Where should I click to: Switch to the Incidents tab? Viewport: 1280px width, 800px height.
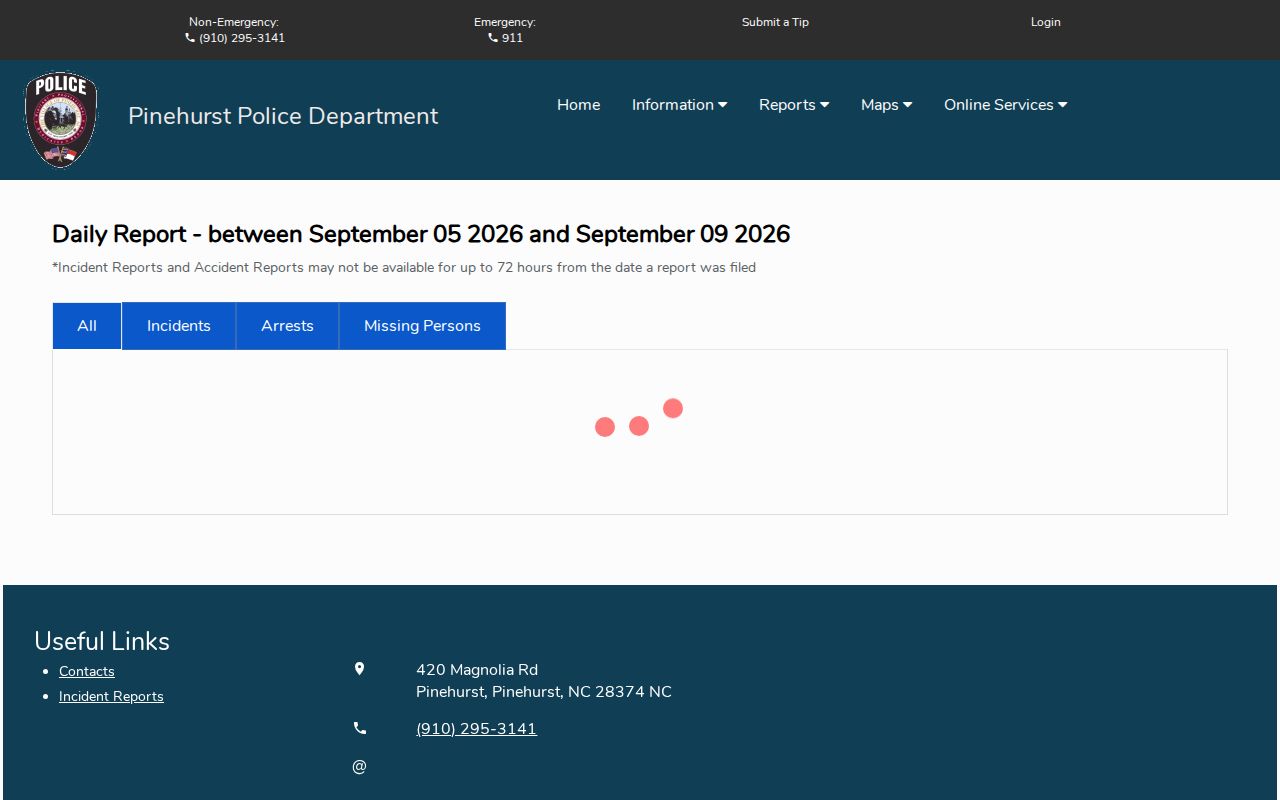[x=179, y=326]
